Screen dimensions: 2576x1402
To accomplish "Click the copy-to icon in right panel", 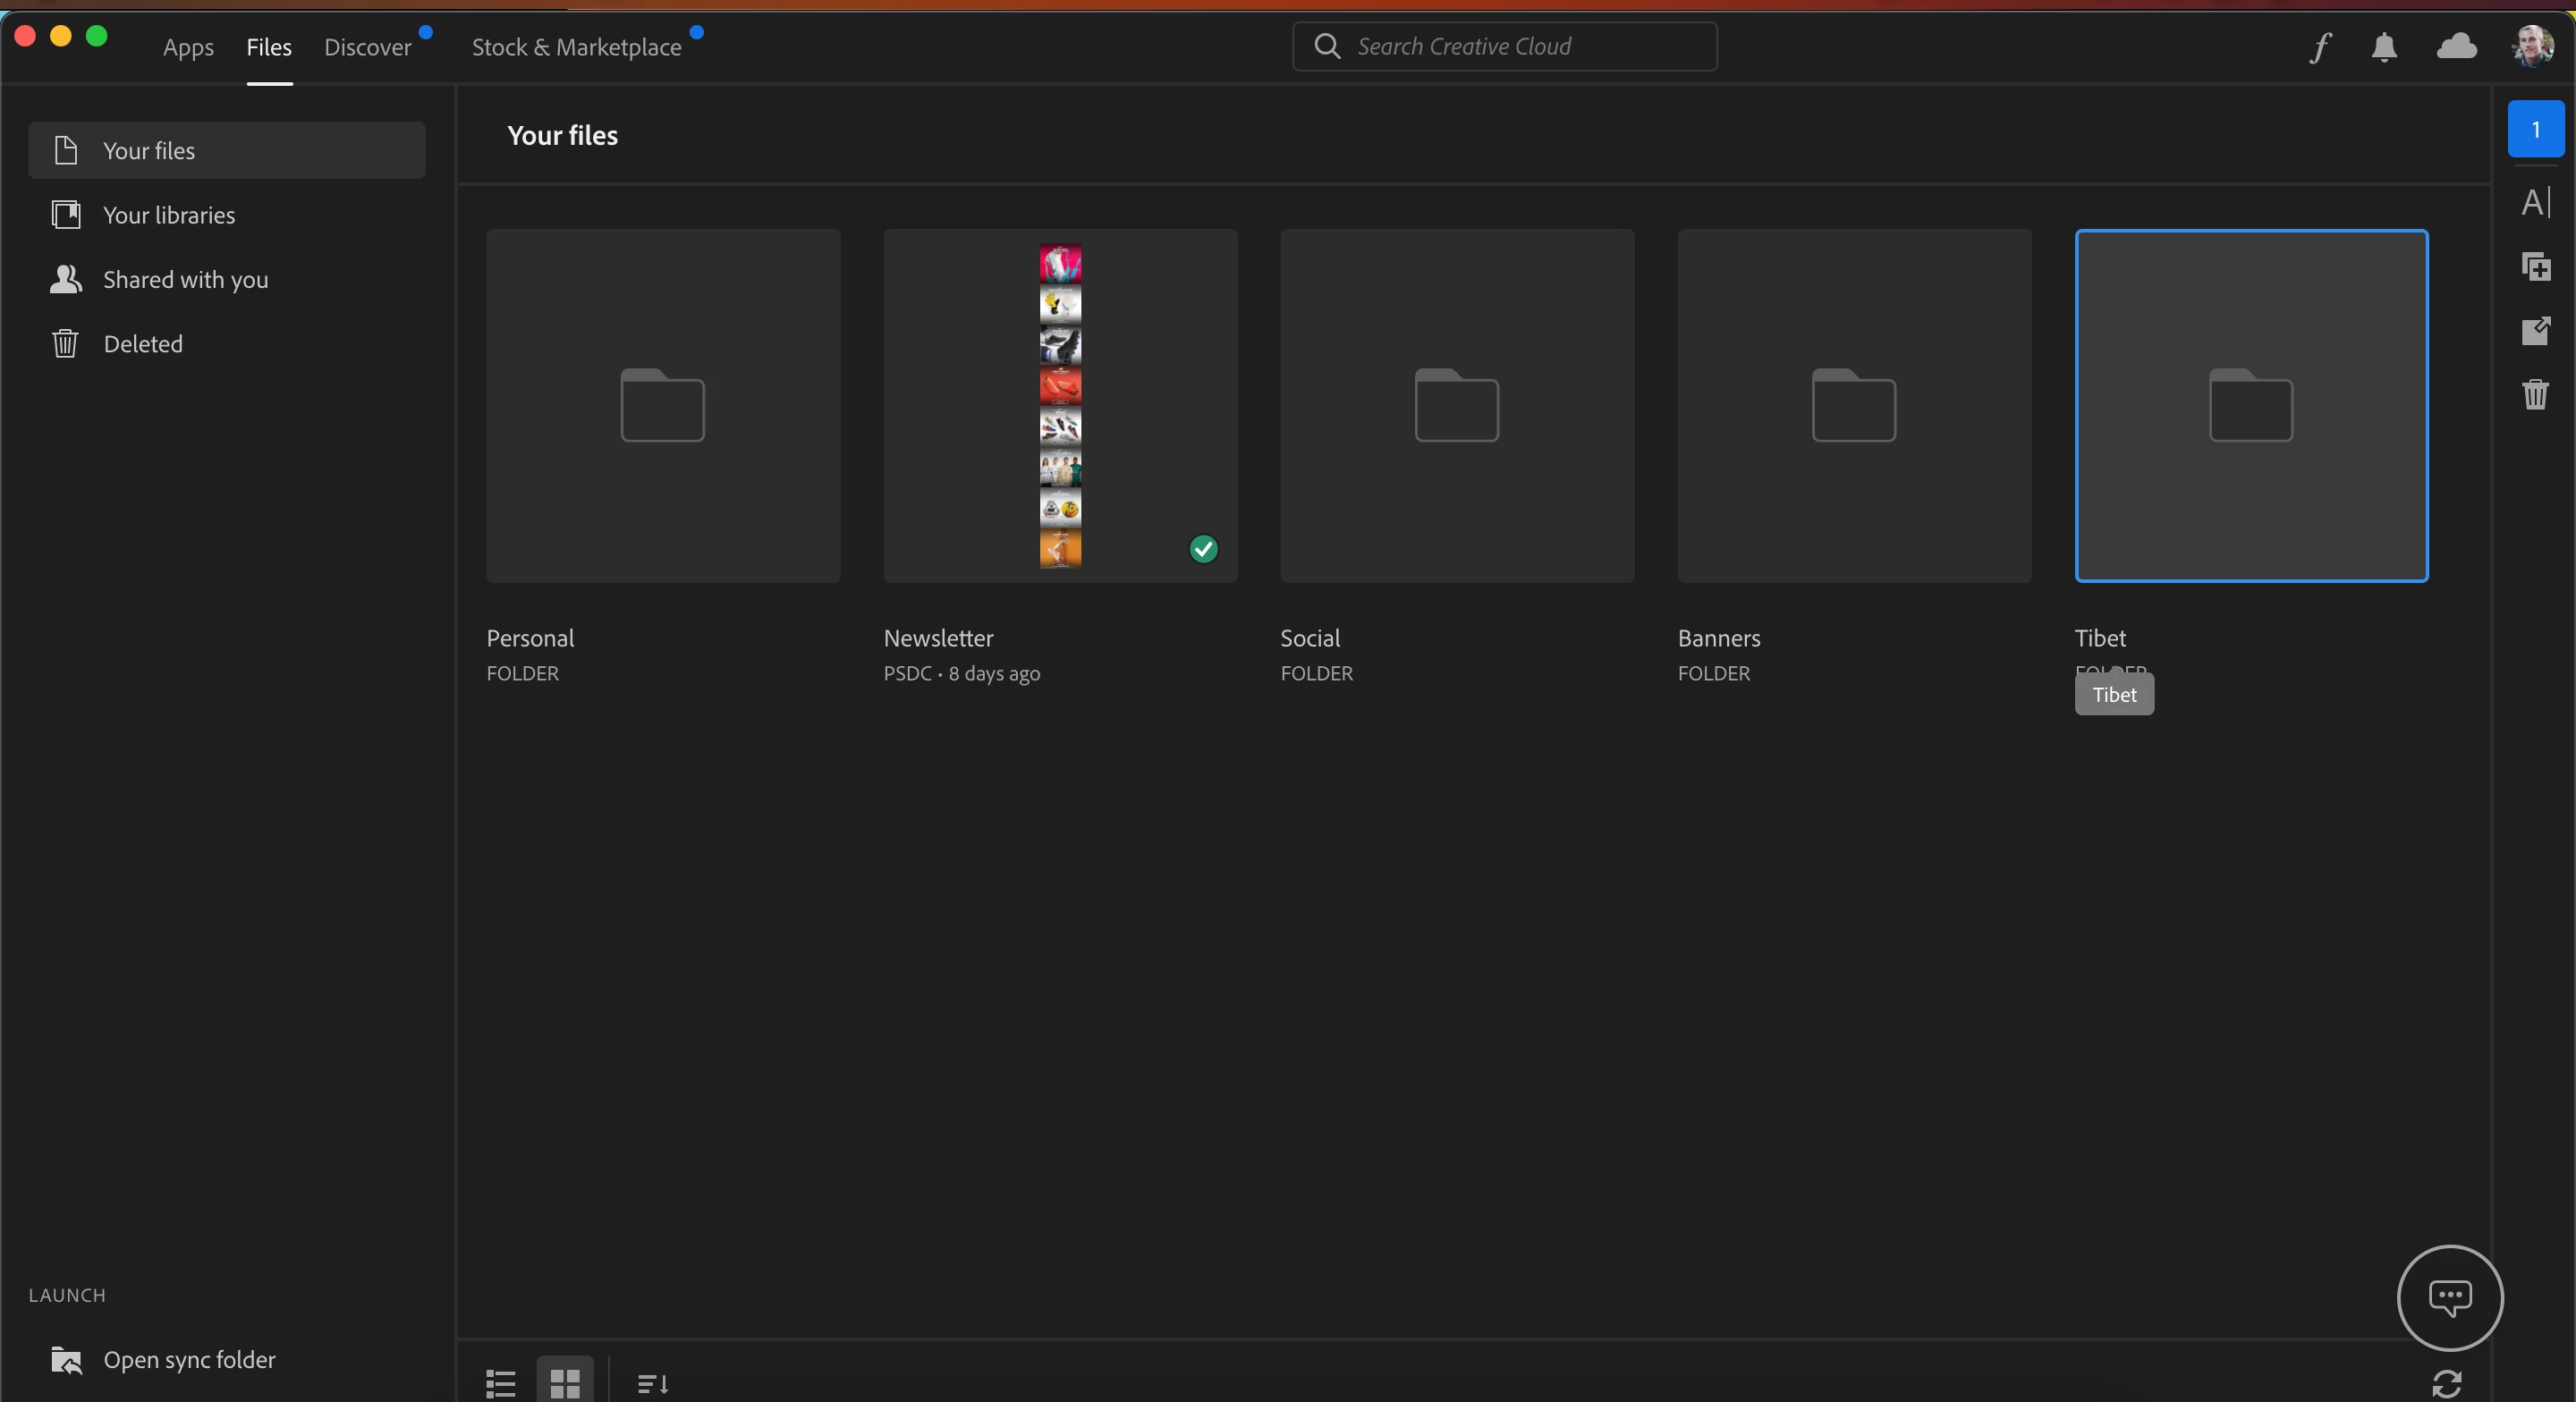I will pyautogui.click(x=2535, y=267).
